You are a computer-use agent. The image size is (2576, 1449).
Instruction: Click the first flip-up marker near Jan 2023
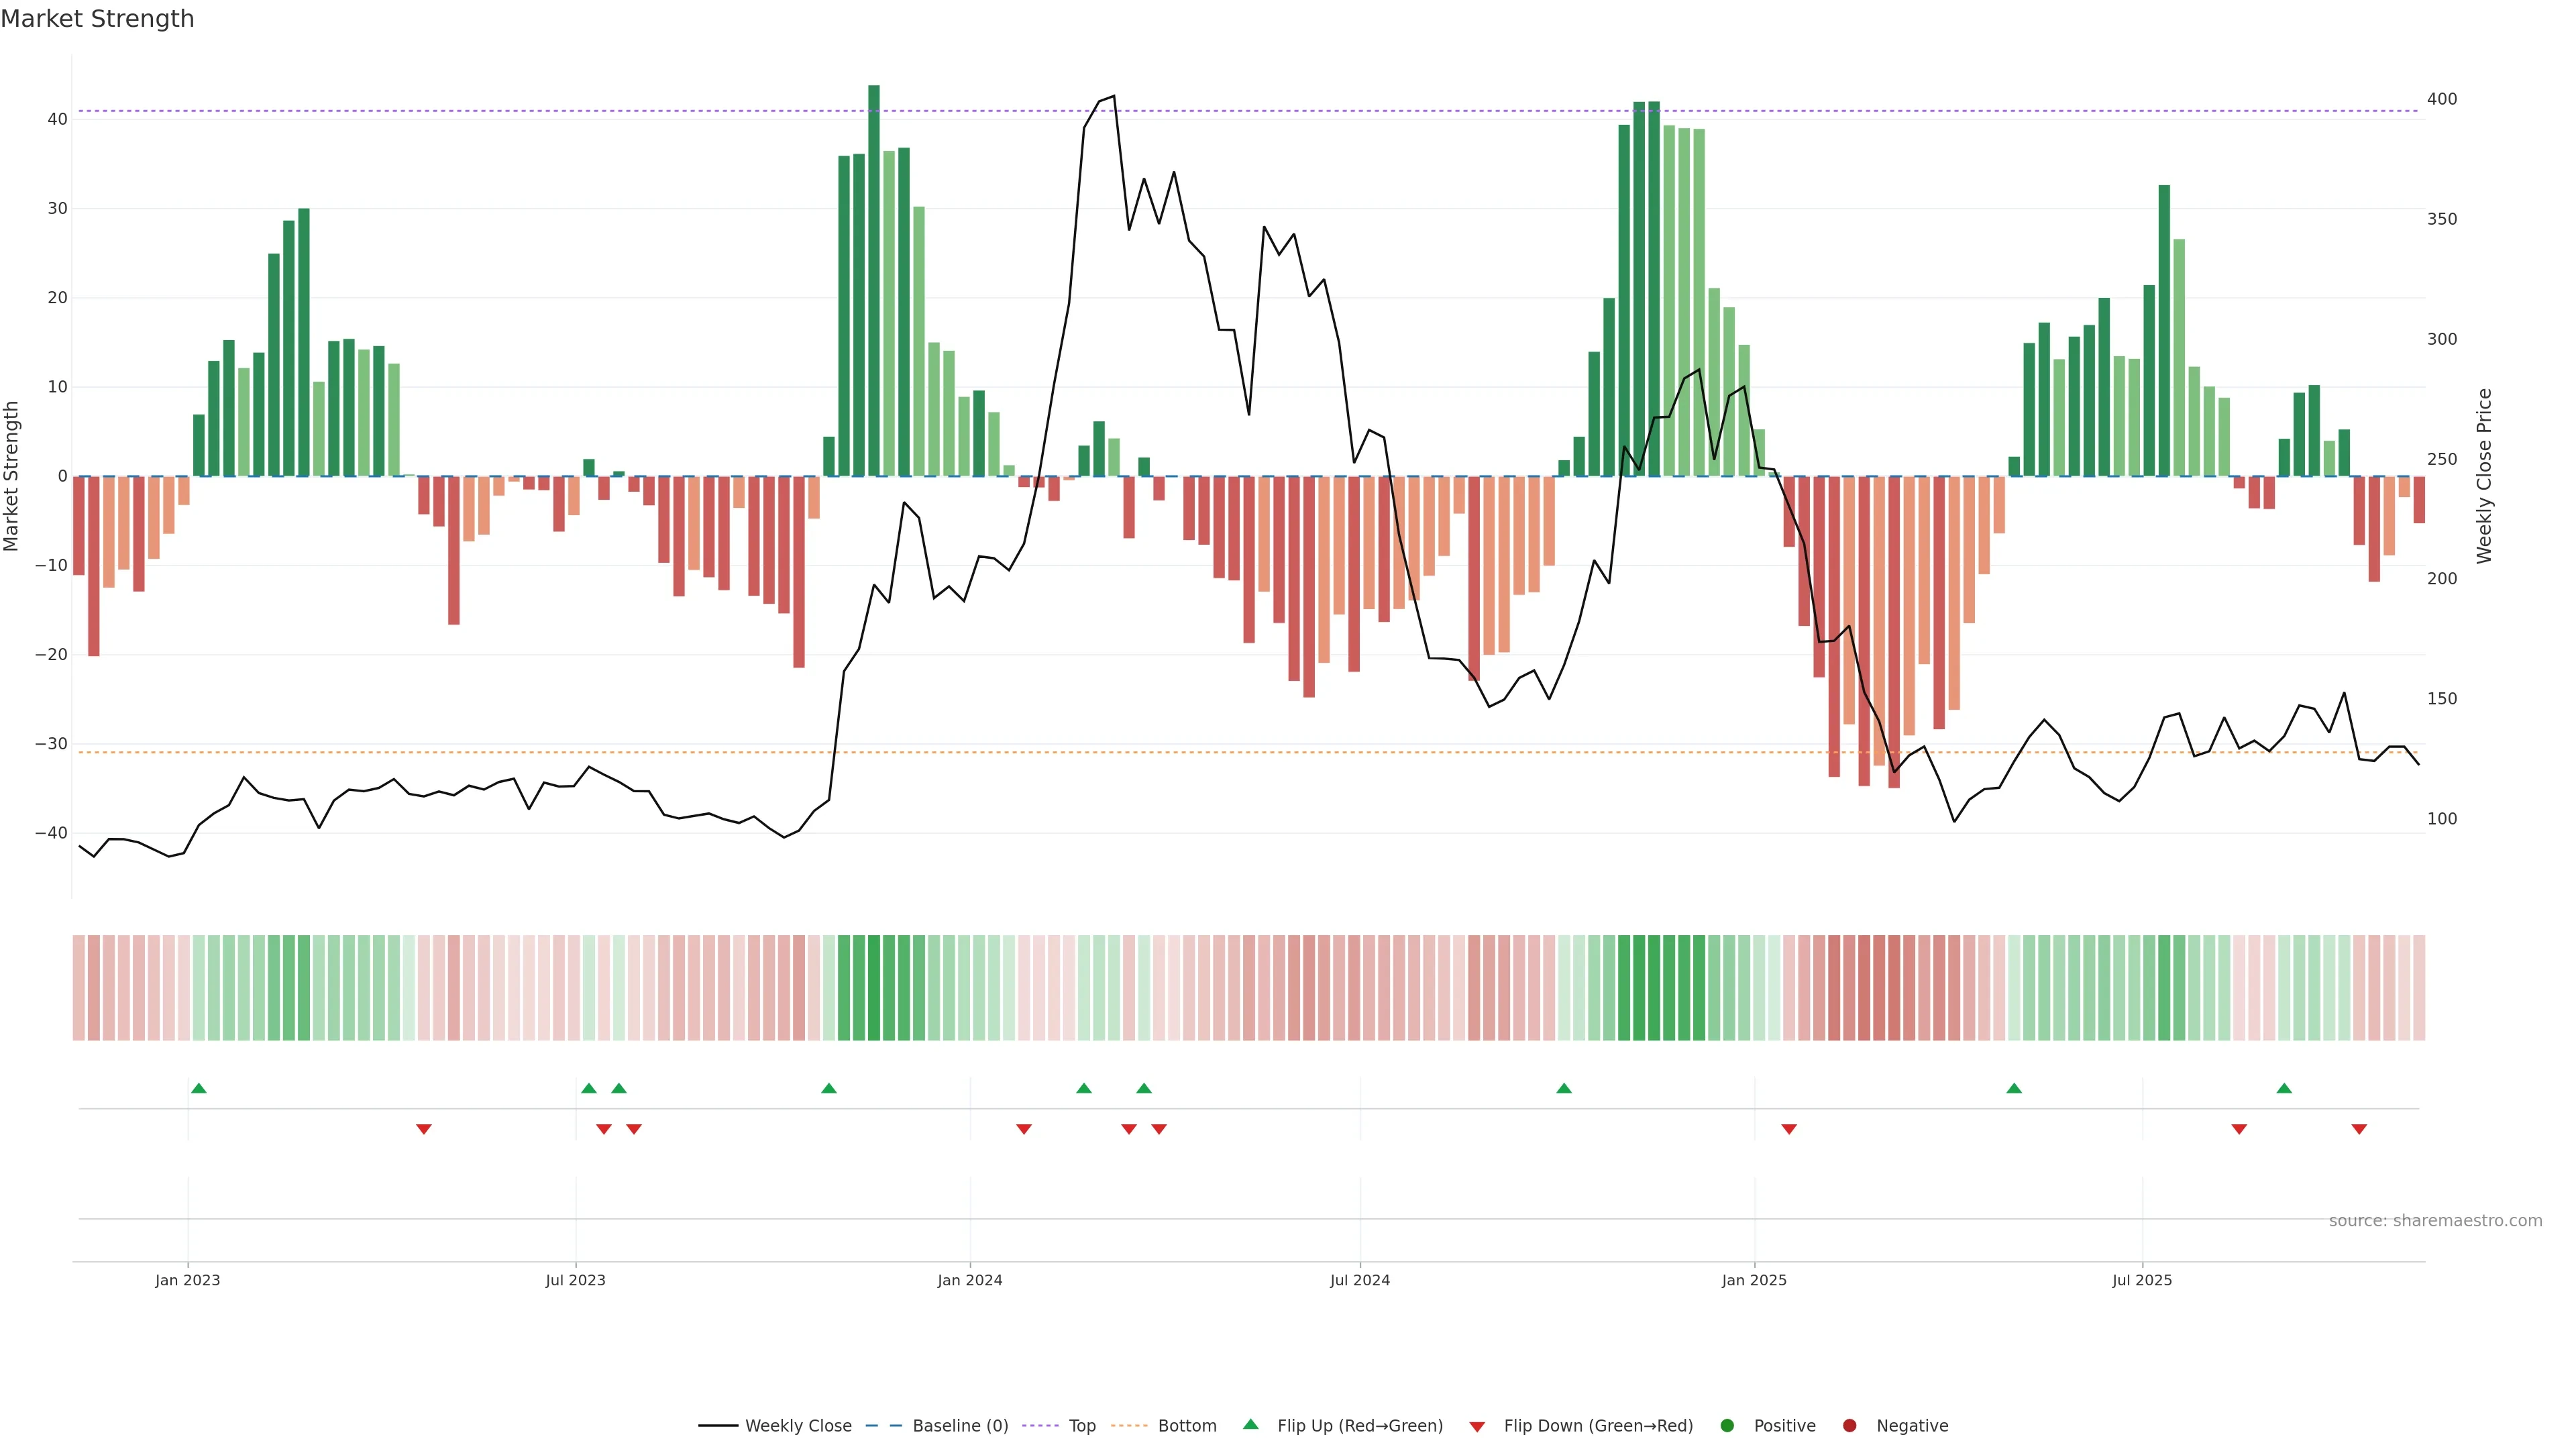[199, 1088]
